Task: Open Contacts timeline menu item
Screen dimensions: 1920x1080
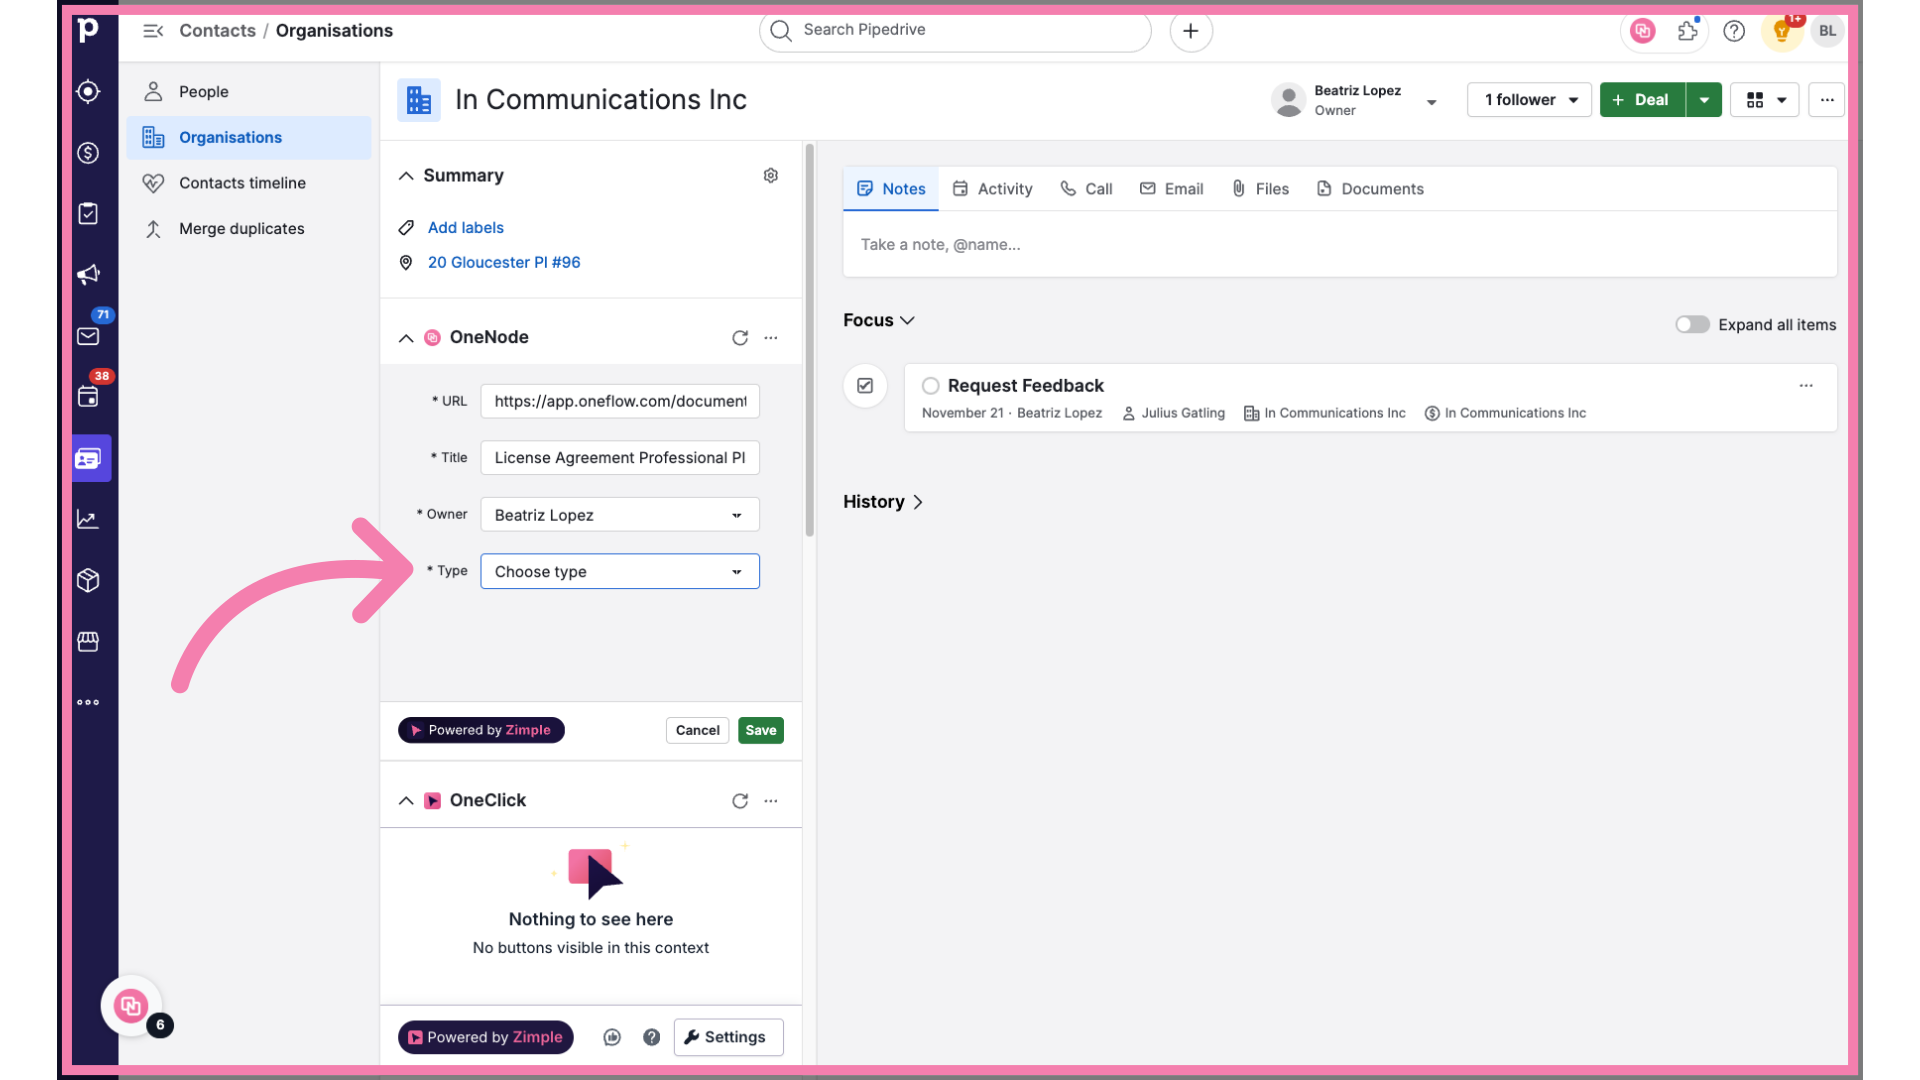Action: pyautogui.click(x=249, y=183)
